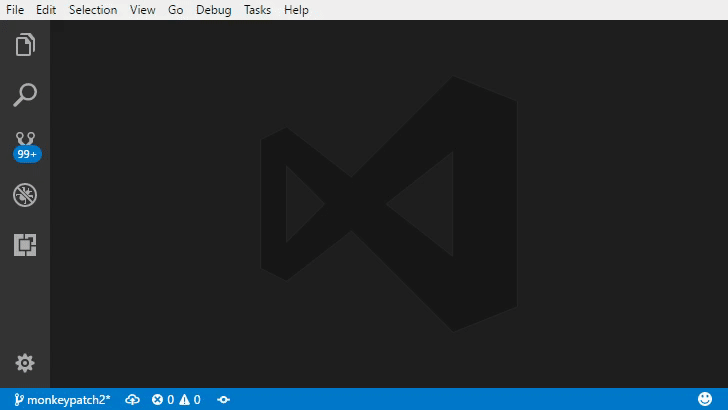Open the Explorer files view

pyautogui.click(x=25, y=45)
